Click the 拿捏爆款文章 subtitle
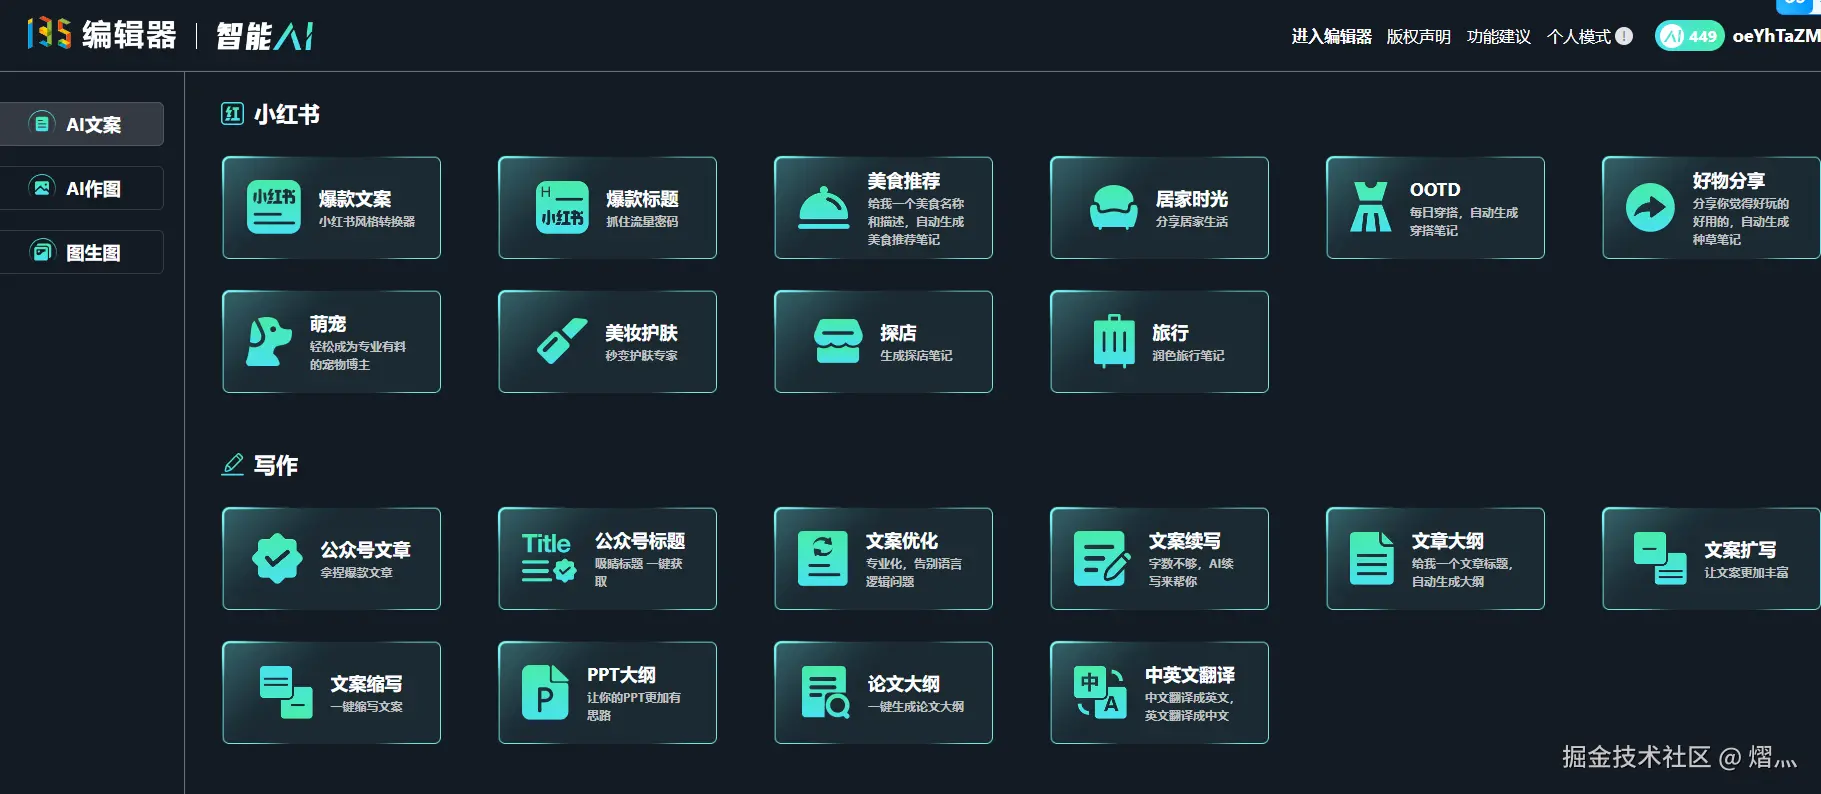 [x=356, y=573]
